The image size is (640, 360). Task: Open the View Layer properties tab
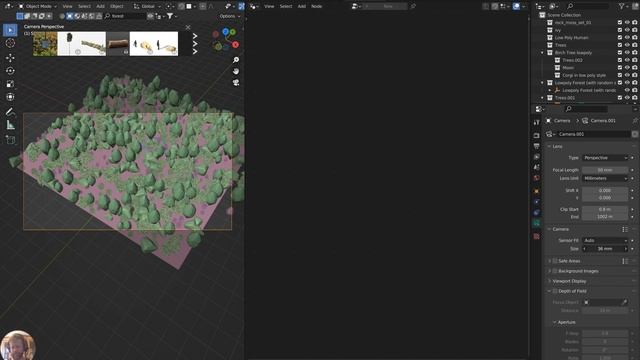[x=536, y=157]
